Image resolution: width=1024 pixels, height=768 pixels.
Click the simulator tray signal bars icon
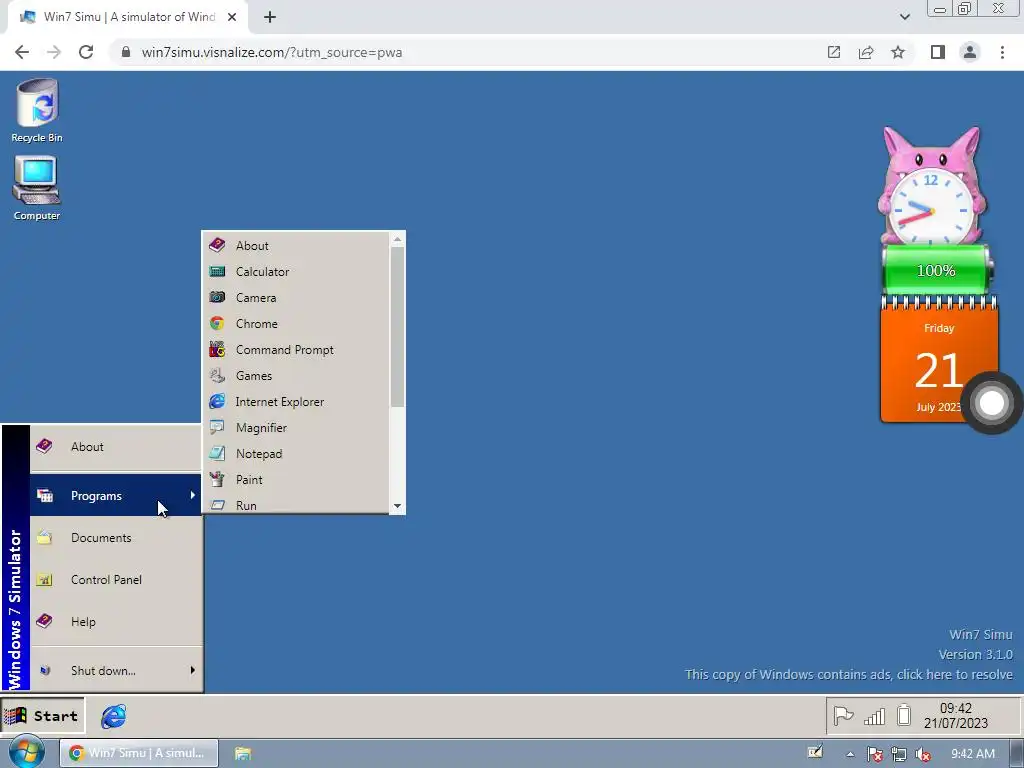coord(874,716)
